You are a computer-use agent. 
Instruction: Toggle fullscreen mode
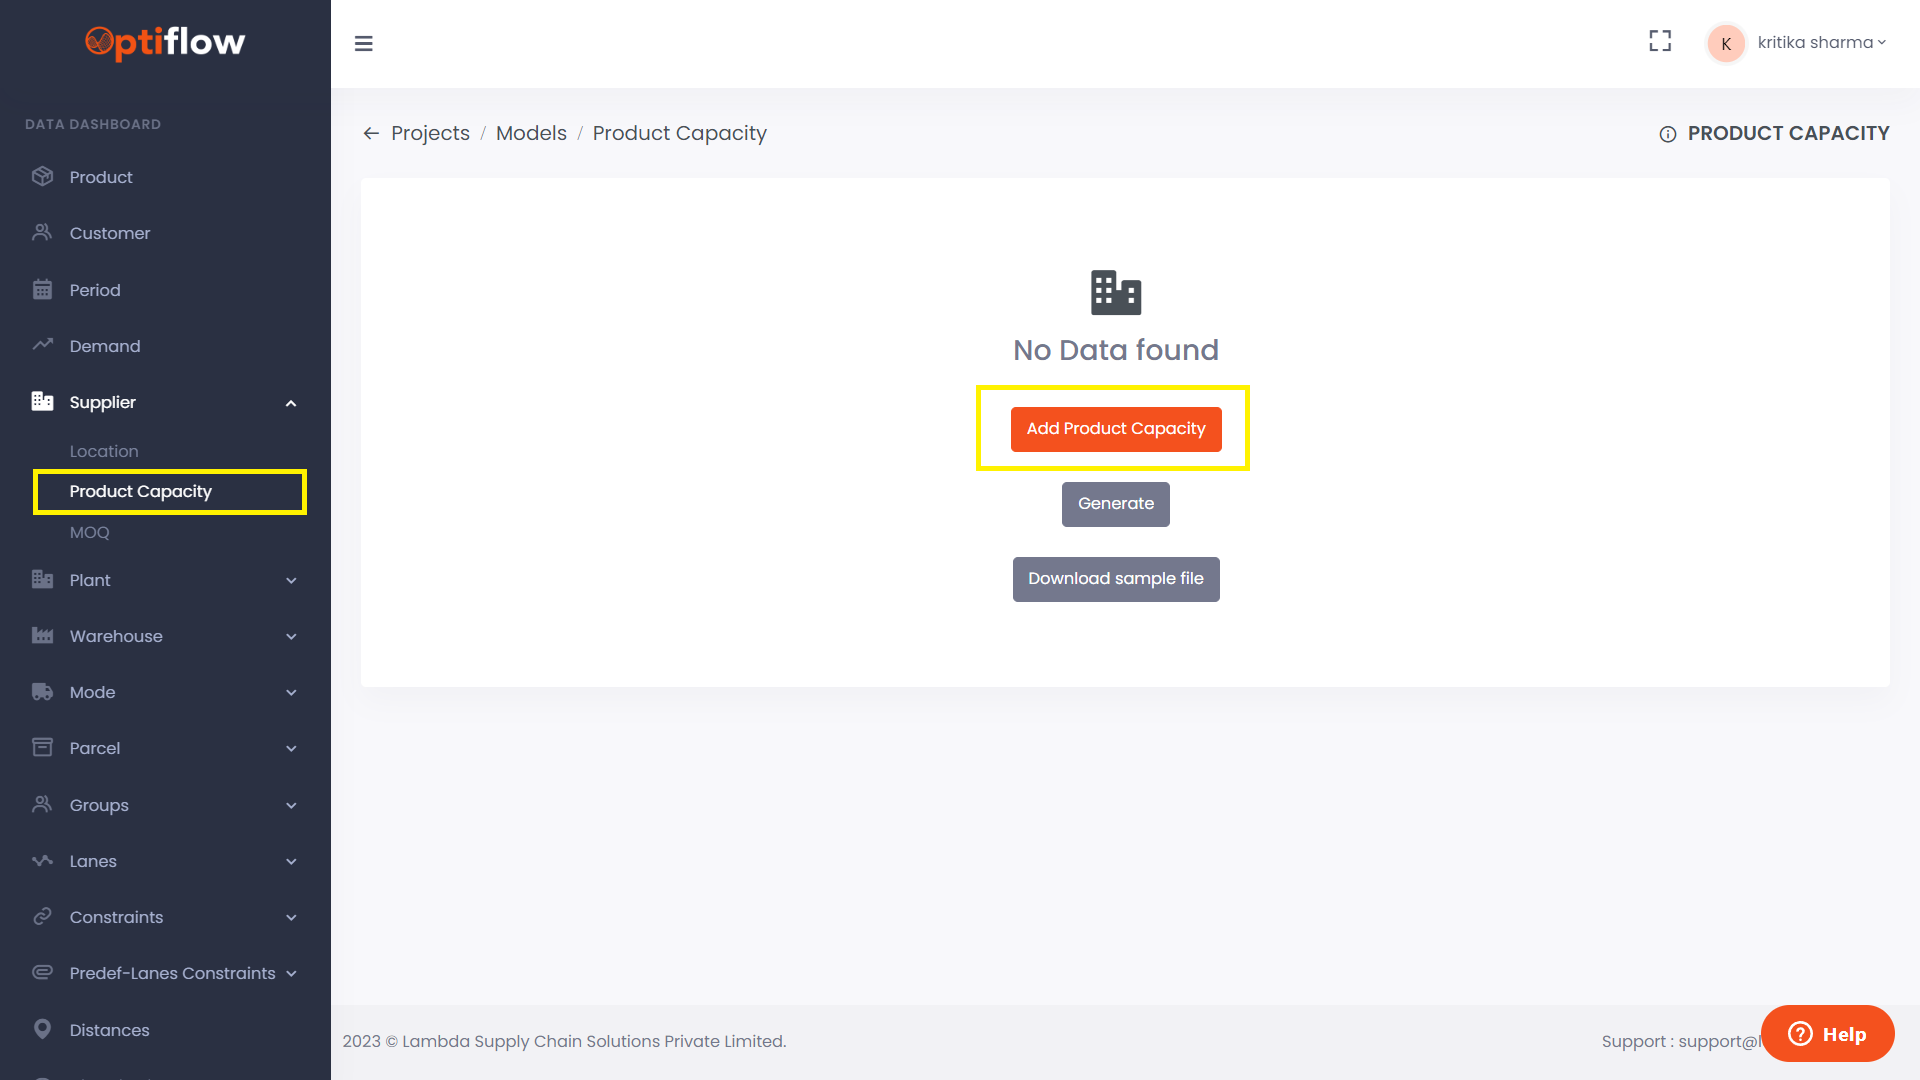tap(1660, 41)
